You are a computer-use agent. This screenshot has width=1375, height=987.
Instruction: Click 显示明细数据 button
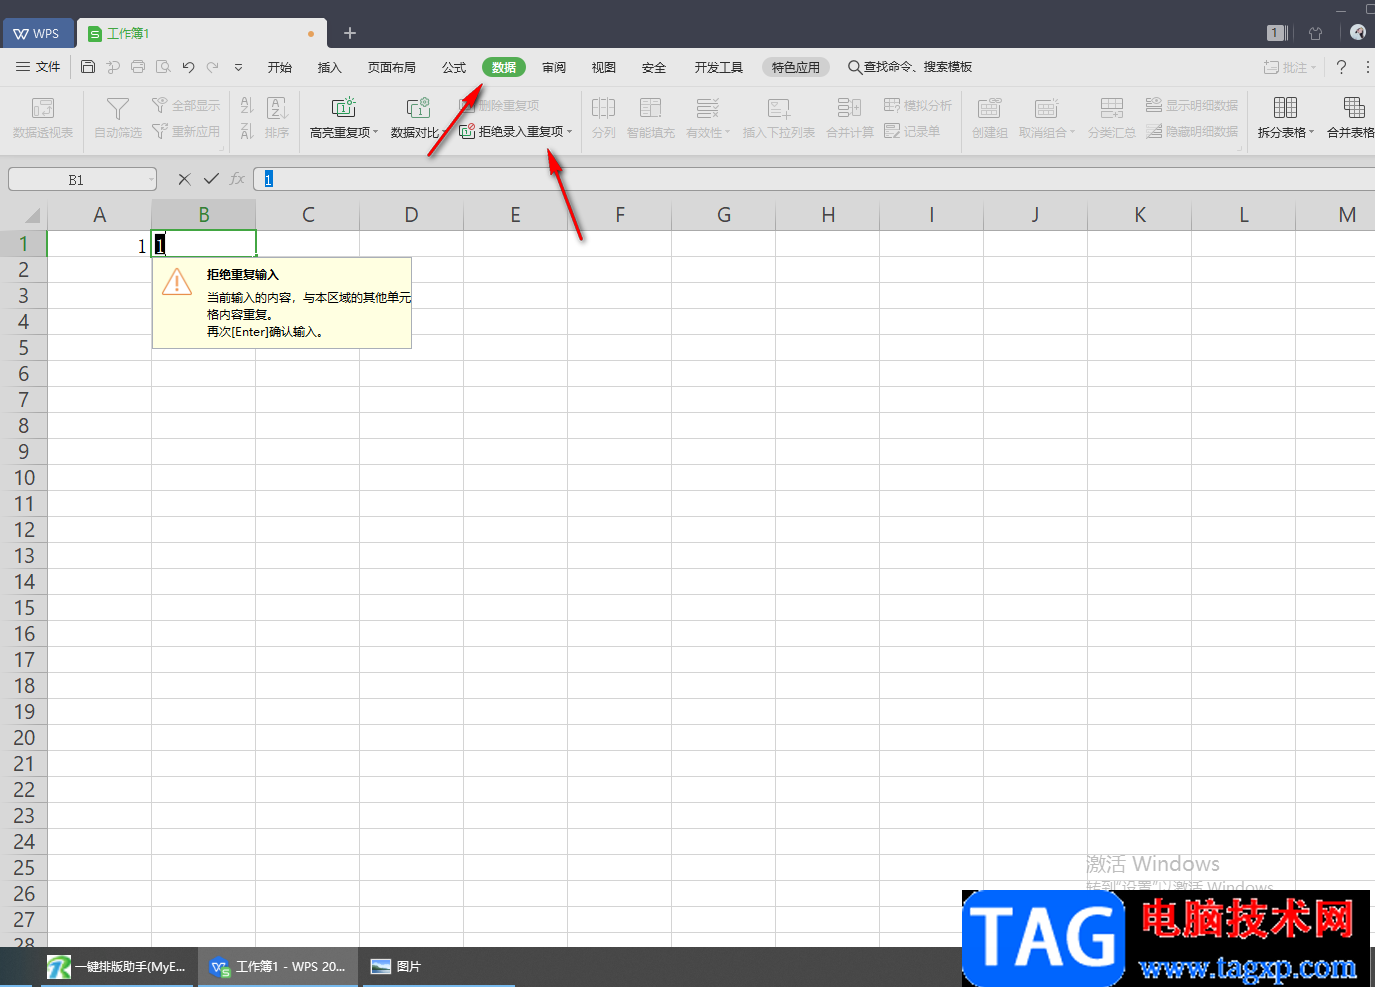point(1192,105)
